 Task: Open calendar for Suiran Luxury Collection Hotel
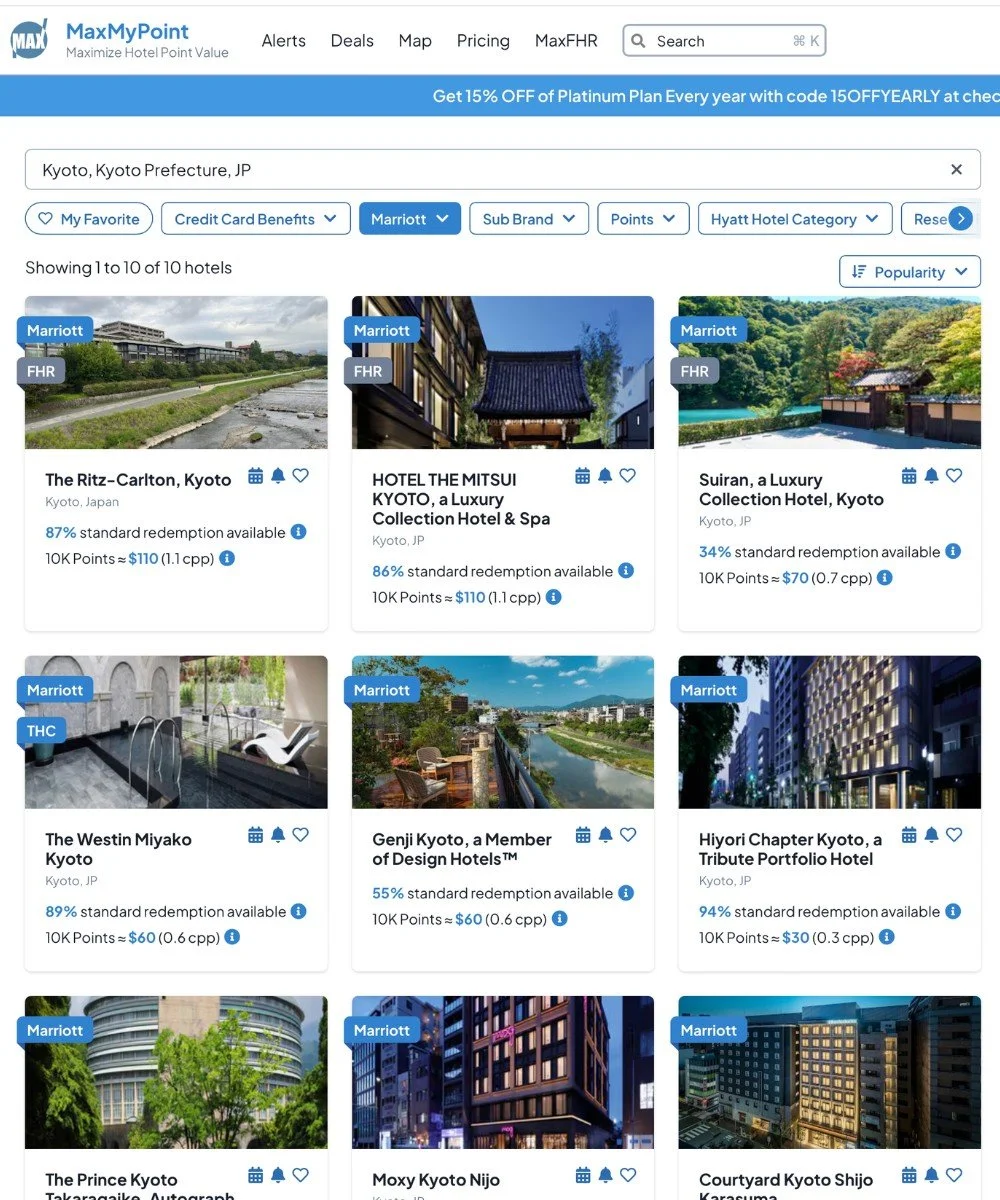click(x=909, y=476)
